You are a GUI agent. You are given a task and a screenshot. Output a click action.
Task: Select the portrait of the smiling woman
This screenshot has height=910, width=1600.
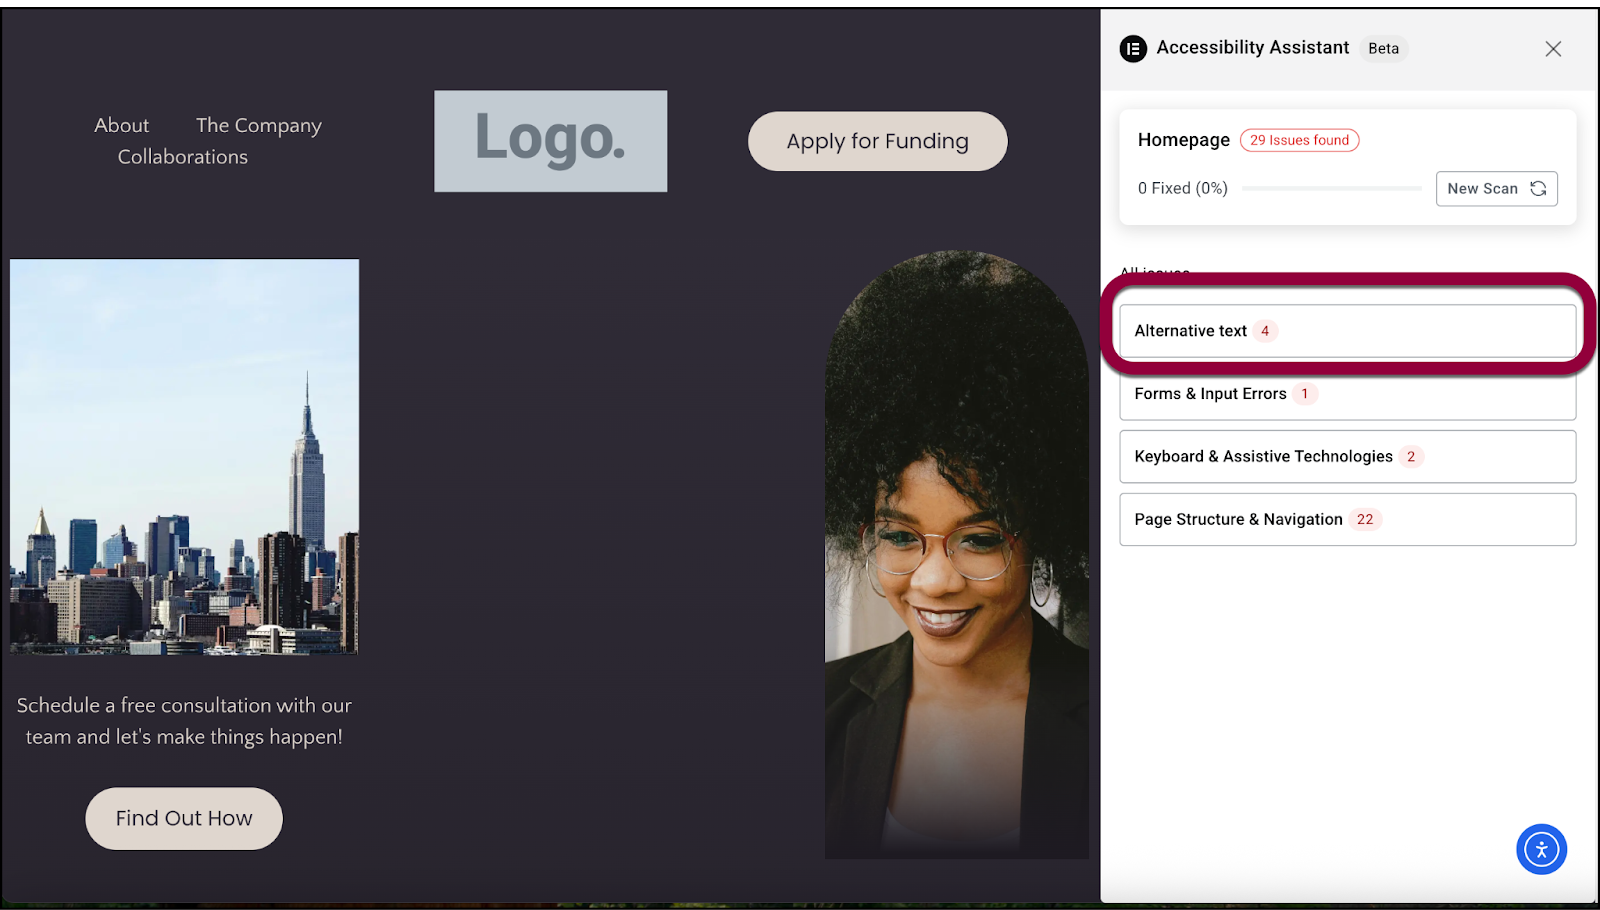[x=956, y=555]
